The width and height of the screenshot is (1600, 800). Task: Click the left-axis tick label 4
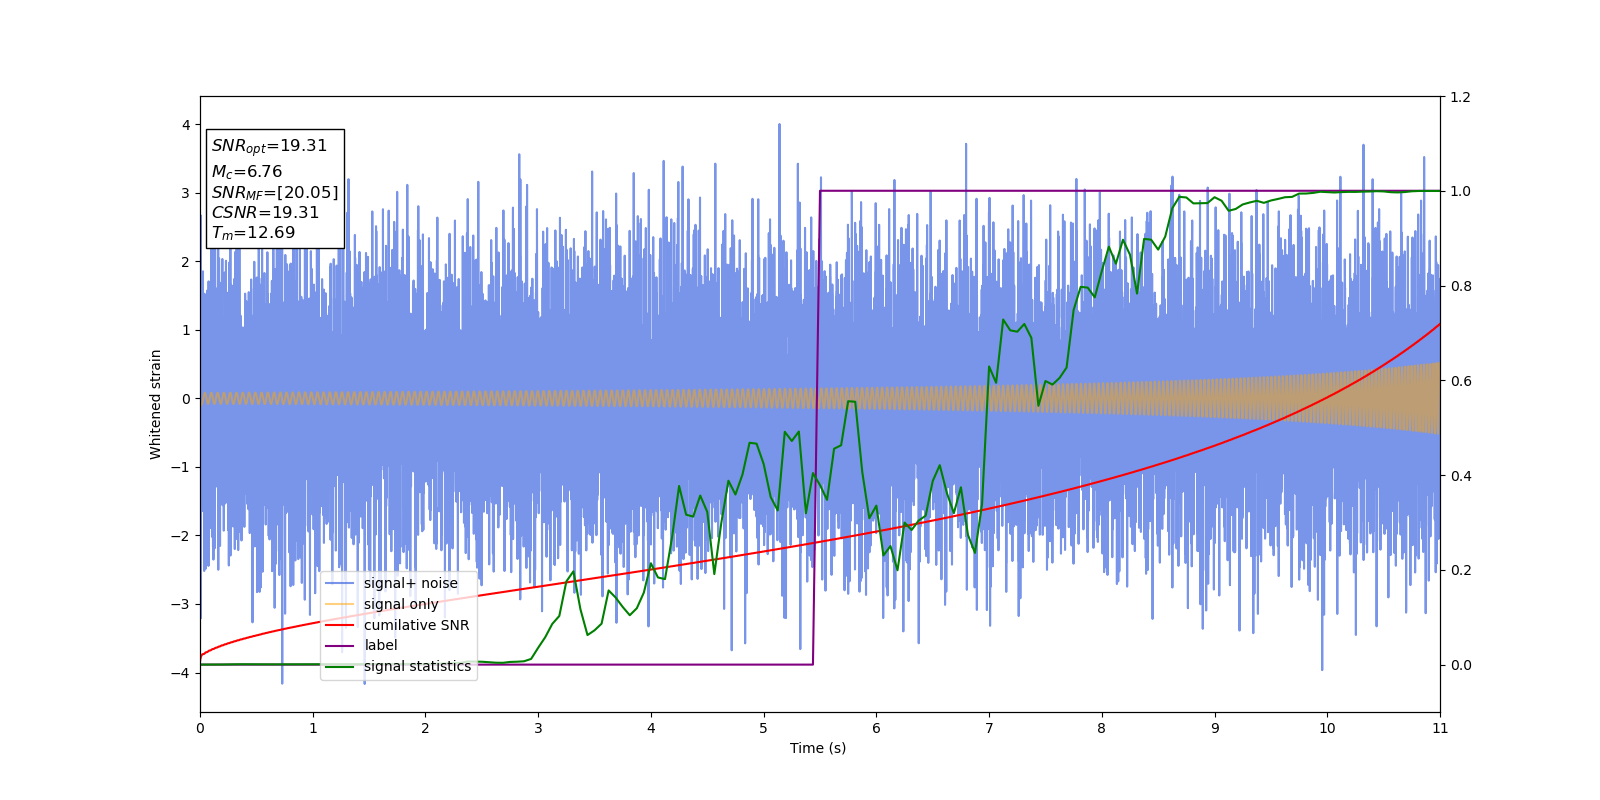186,125
